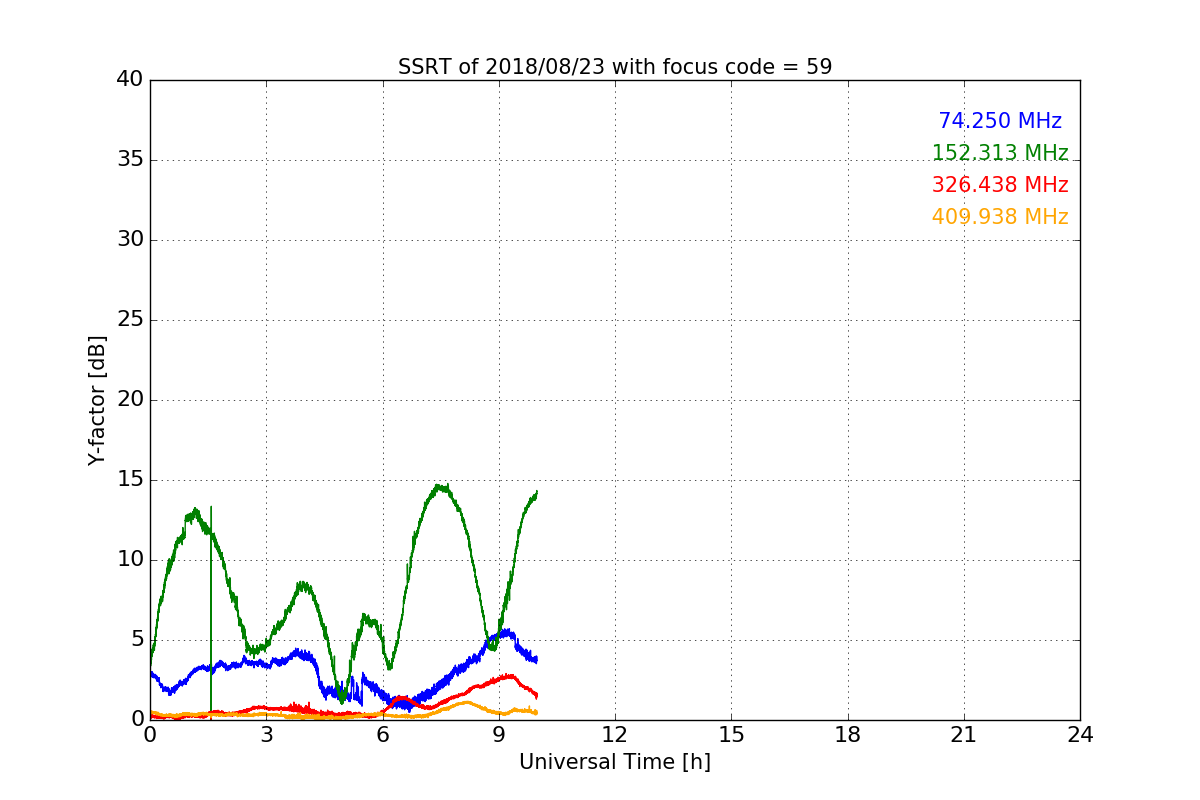
Task: Click the "Universal Time [h]" axis label
Action: (x=615, y=762)
